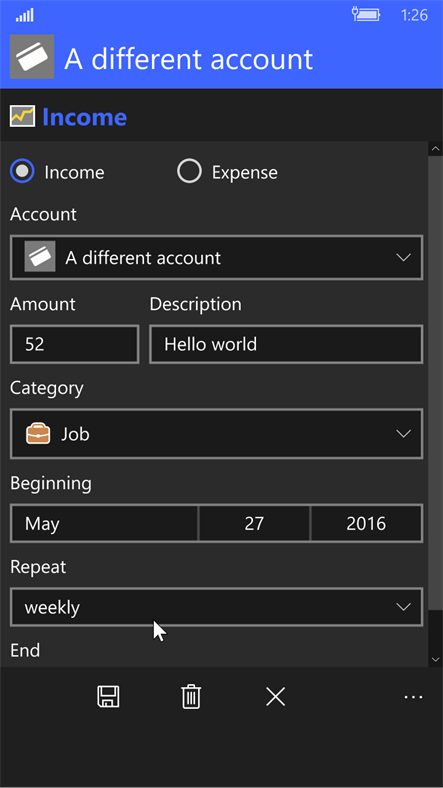Click the scrollbar up arrow
The image size is (443, 788).
(435, 149)
